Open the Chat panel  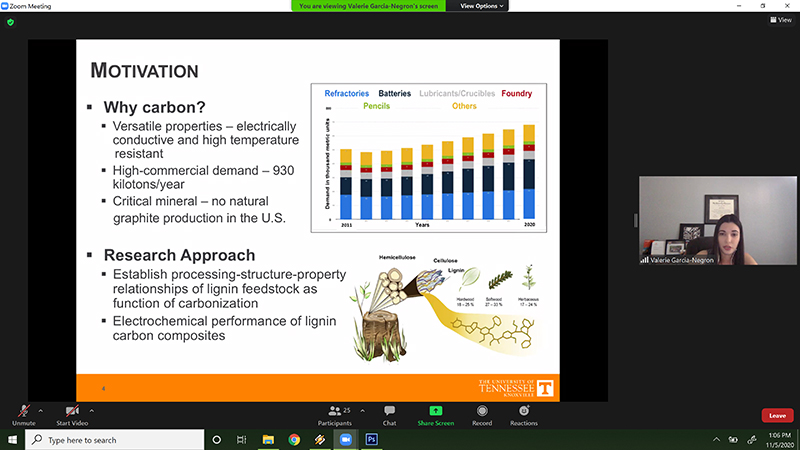coord(389,415)
